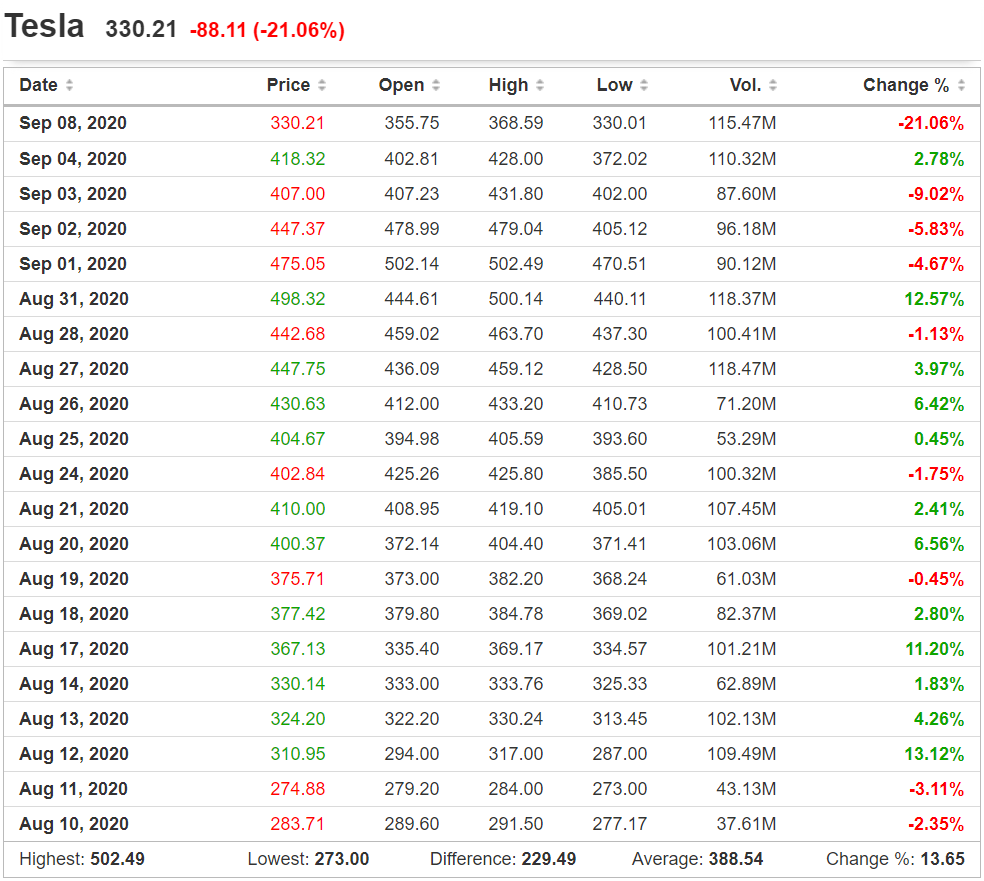Click sort arrows beside Vol. header

(773, 85)
